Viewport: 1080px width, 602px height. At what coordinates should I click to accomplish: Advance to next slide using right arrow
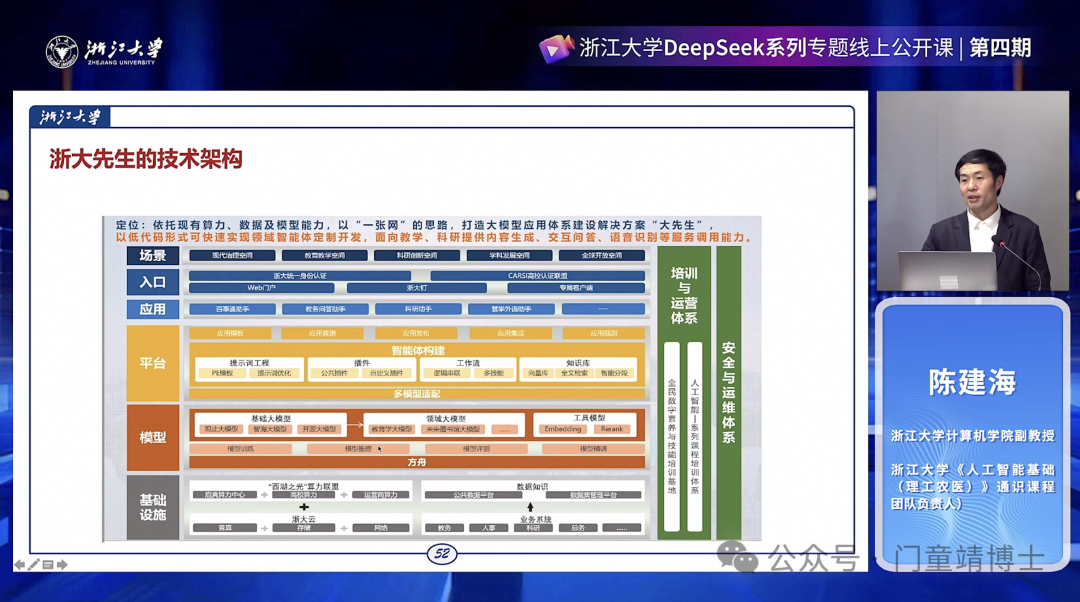(x=62, y=565)
